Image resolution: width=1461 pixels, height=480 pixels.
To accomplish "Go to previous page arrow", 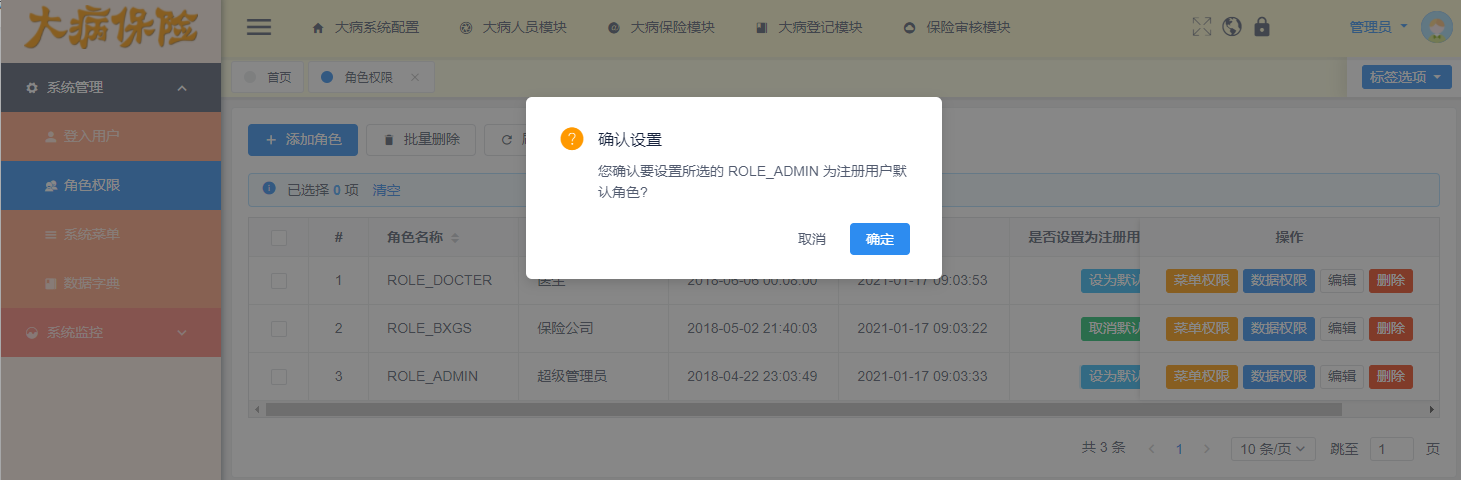I will [x=1152, y=449].
